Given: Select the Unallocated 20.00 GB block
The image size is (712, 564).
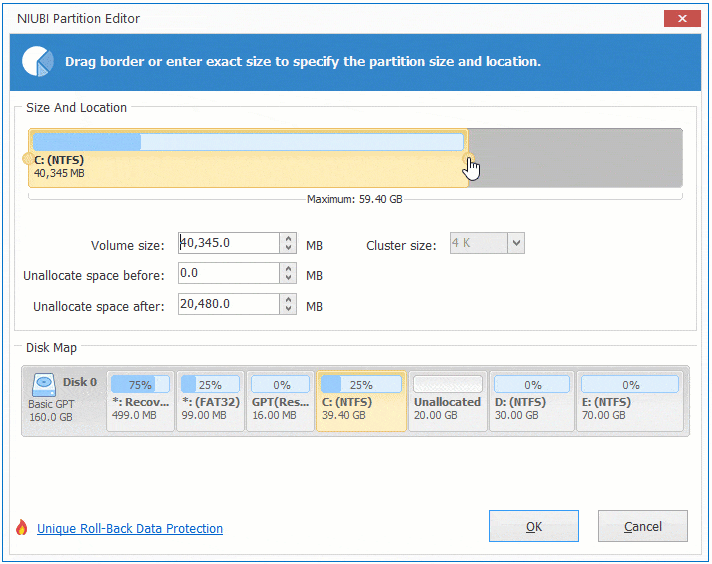Looking at the screenshot, I should pyautogui.click(x=448, y=401).
